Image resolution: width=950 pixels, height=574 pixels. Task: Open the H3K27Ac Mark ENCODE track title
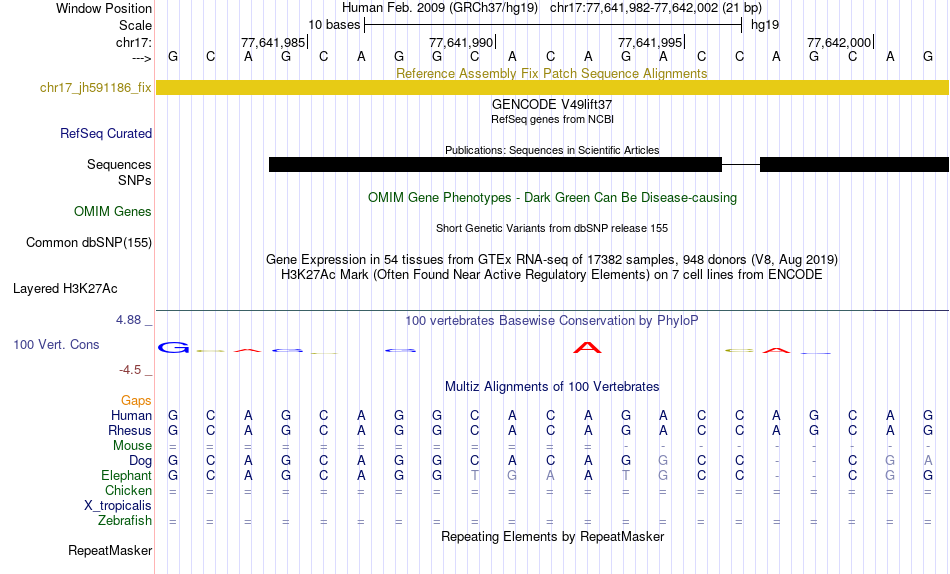point(552,275)
